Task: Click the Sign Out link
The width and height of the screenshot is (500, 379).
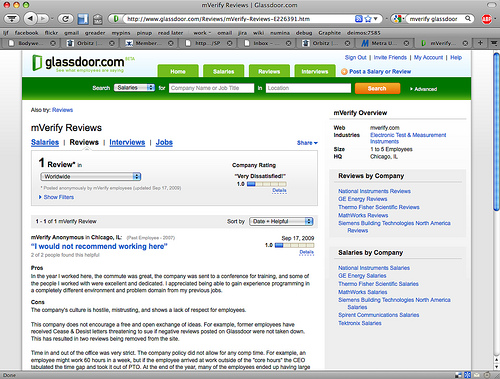Action: pos(355,57)
